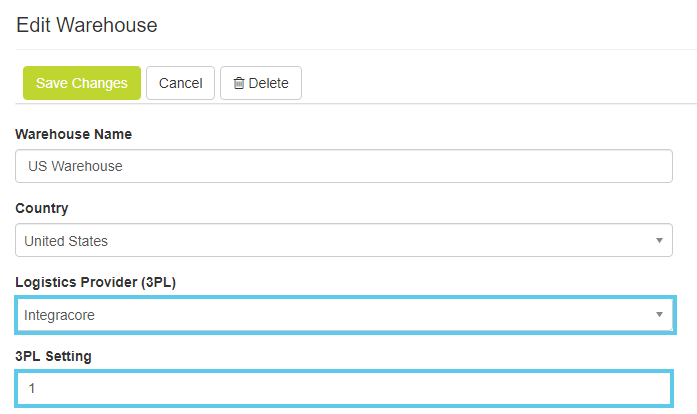Open the Logistics Provider (3PL) dropdown
The width and height of the screenshot is (697, 414).
click(x=343, y=315)
